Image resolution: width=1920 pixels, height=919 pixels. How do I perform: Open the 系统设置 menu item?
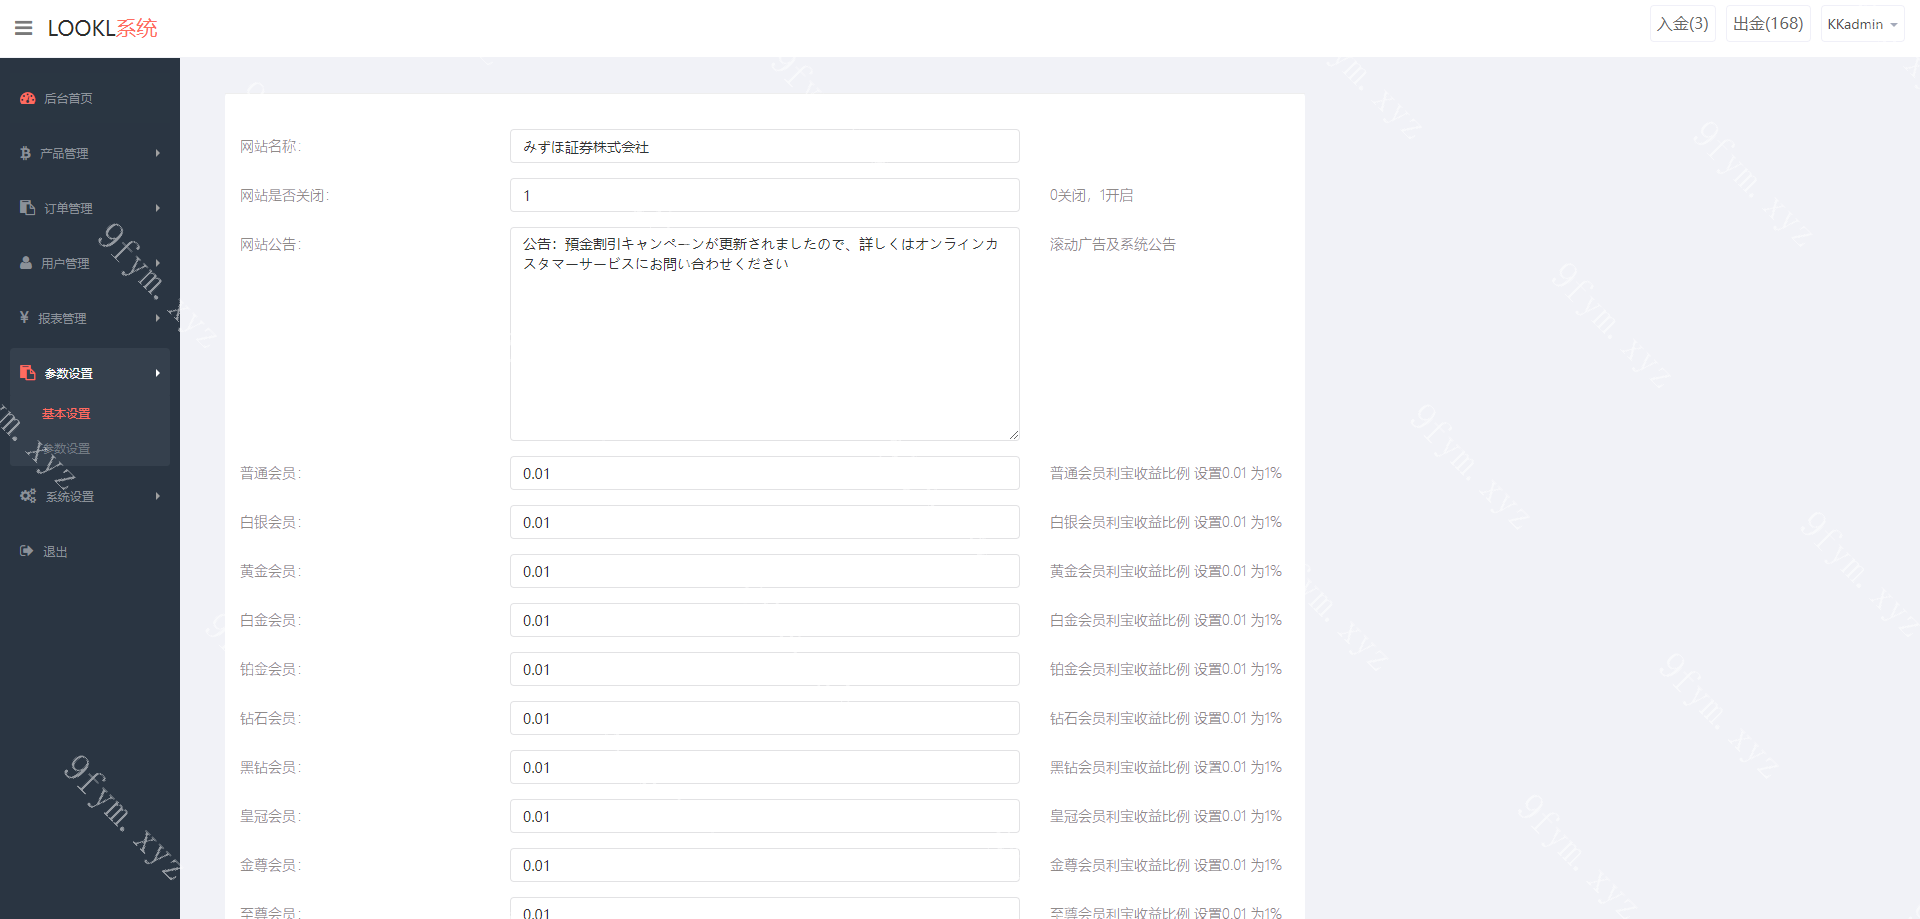[90, 496]
